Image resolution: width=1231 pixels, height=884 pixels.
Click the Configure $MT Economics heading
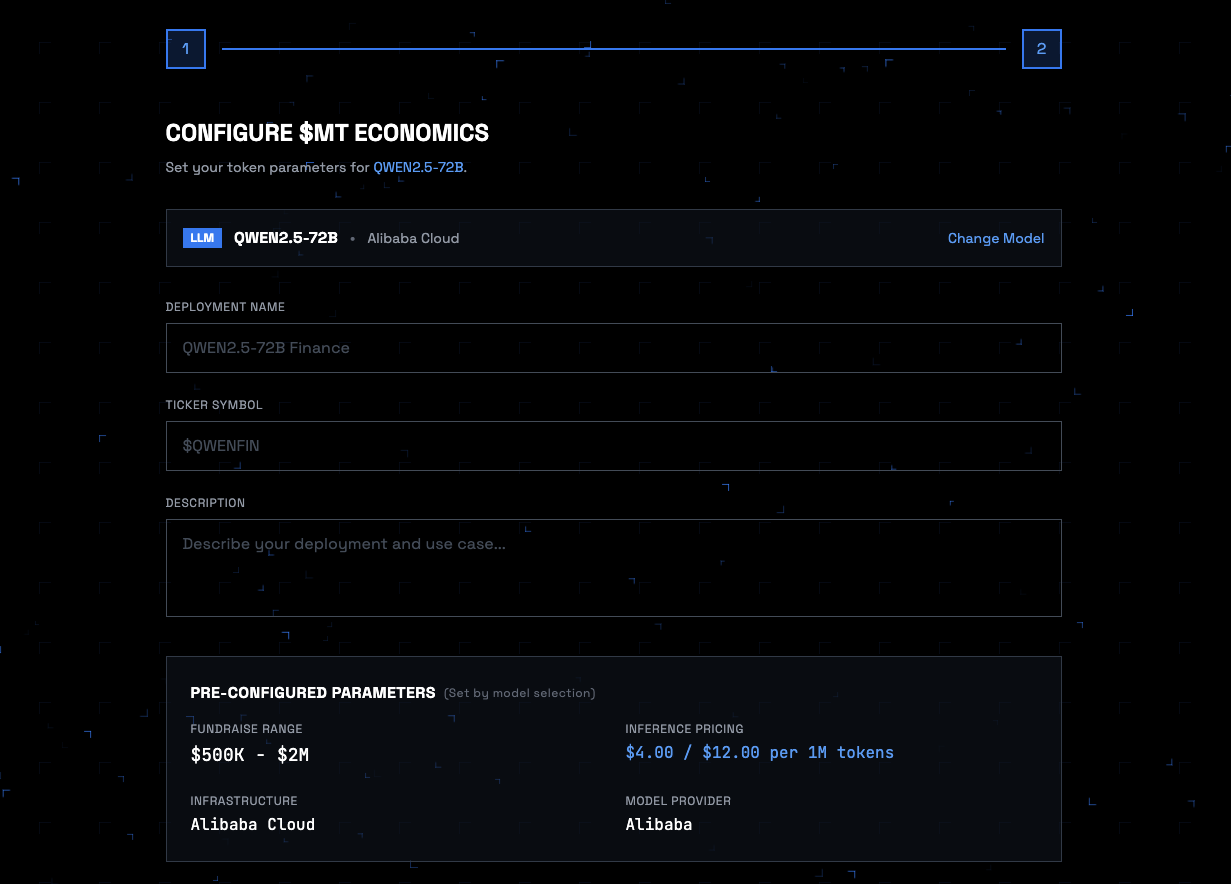(327, 132)
